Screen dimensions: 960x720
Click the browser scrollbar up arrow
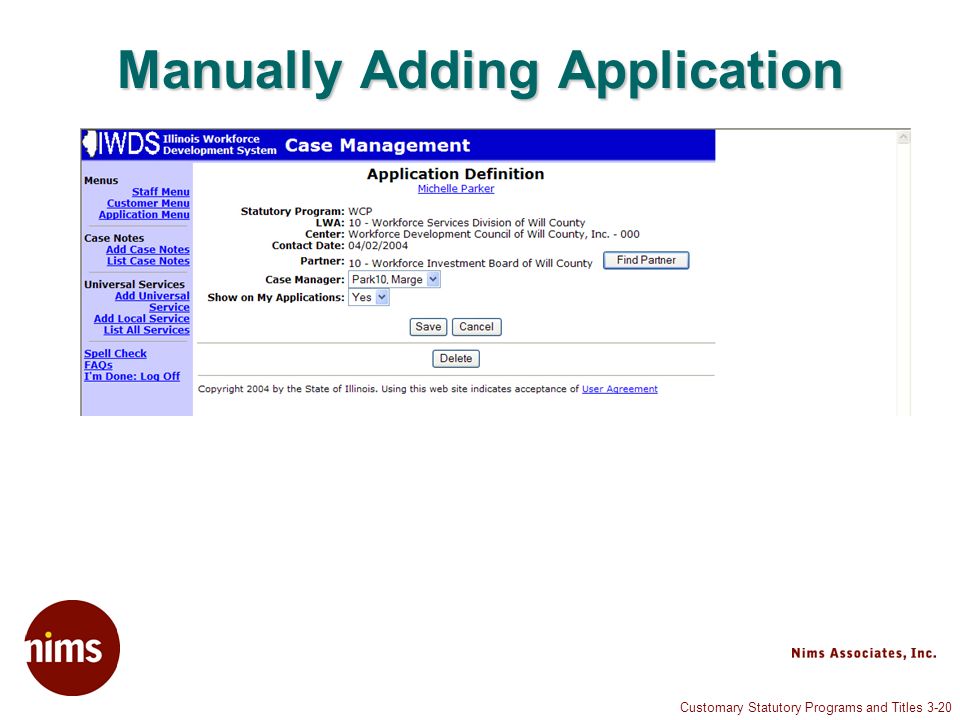coord(903,138)
